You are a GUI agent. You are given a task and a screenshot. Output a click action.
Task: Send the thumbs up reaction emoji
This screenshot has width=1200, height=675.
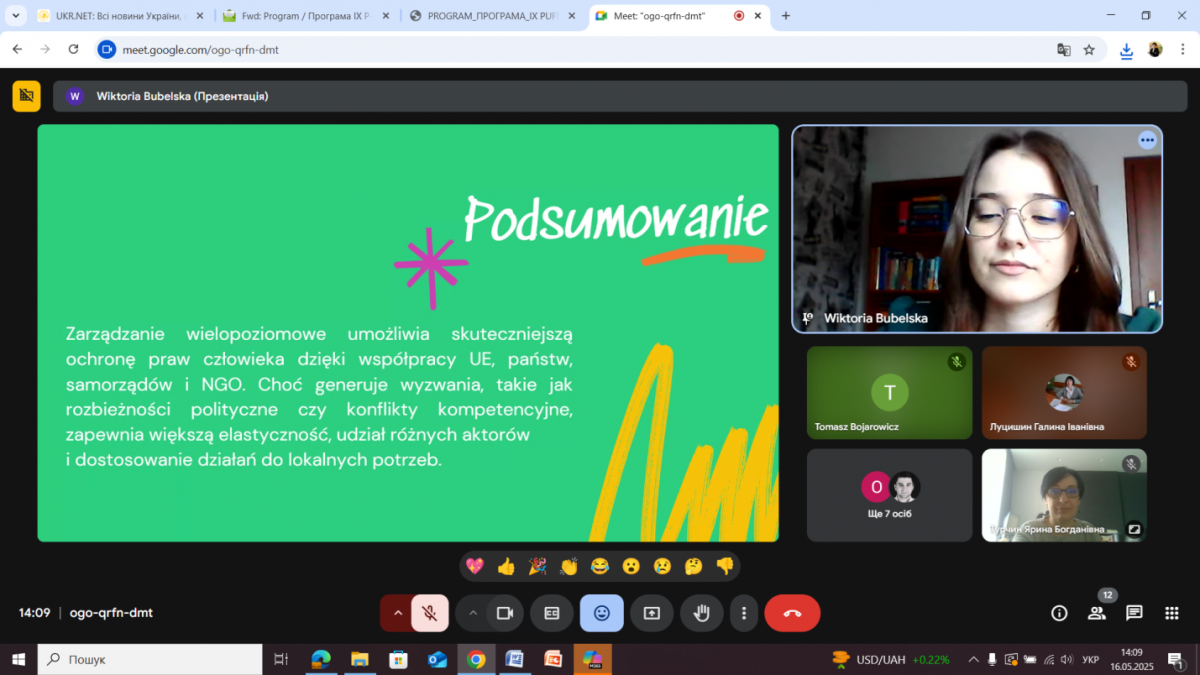506,567
